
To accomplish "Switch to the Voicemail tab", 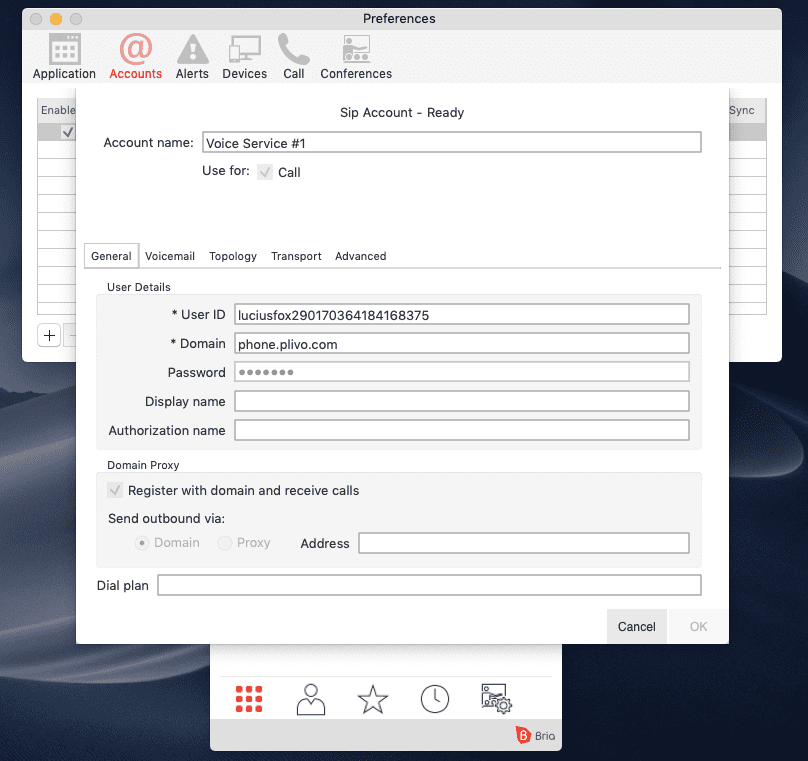I will 170,256.
